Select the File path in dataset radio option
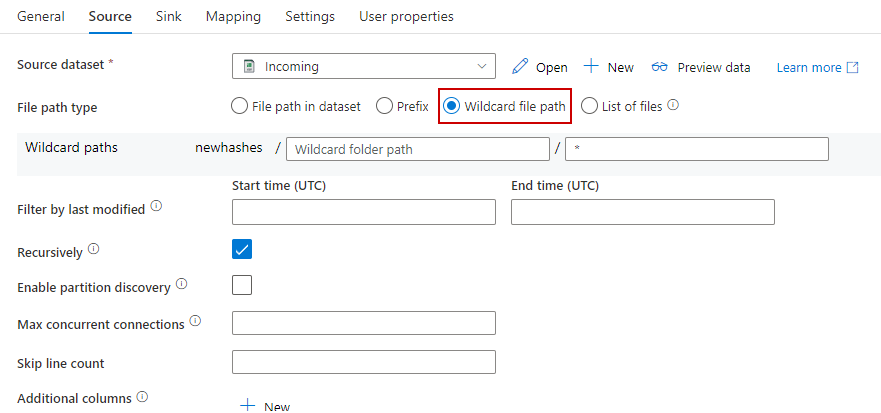The height and width of the screenshot is (413, 881). tap(240, 106)
